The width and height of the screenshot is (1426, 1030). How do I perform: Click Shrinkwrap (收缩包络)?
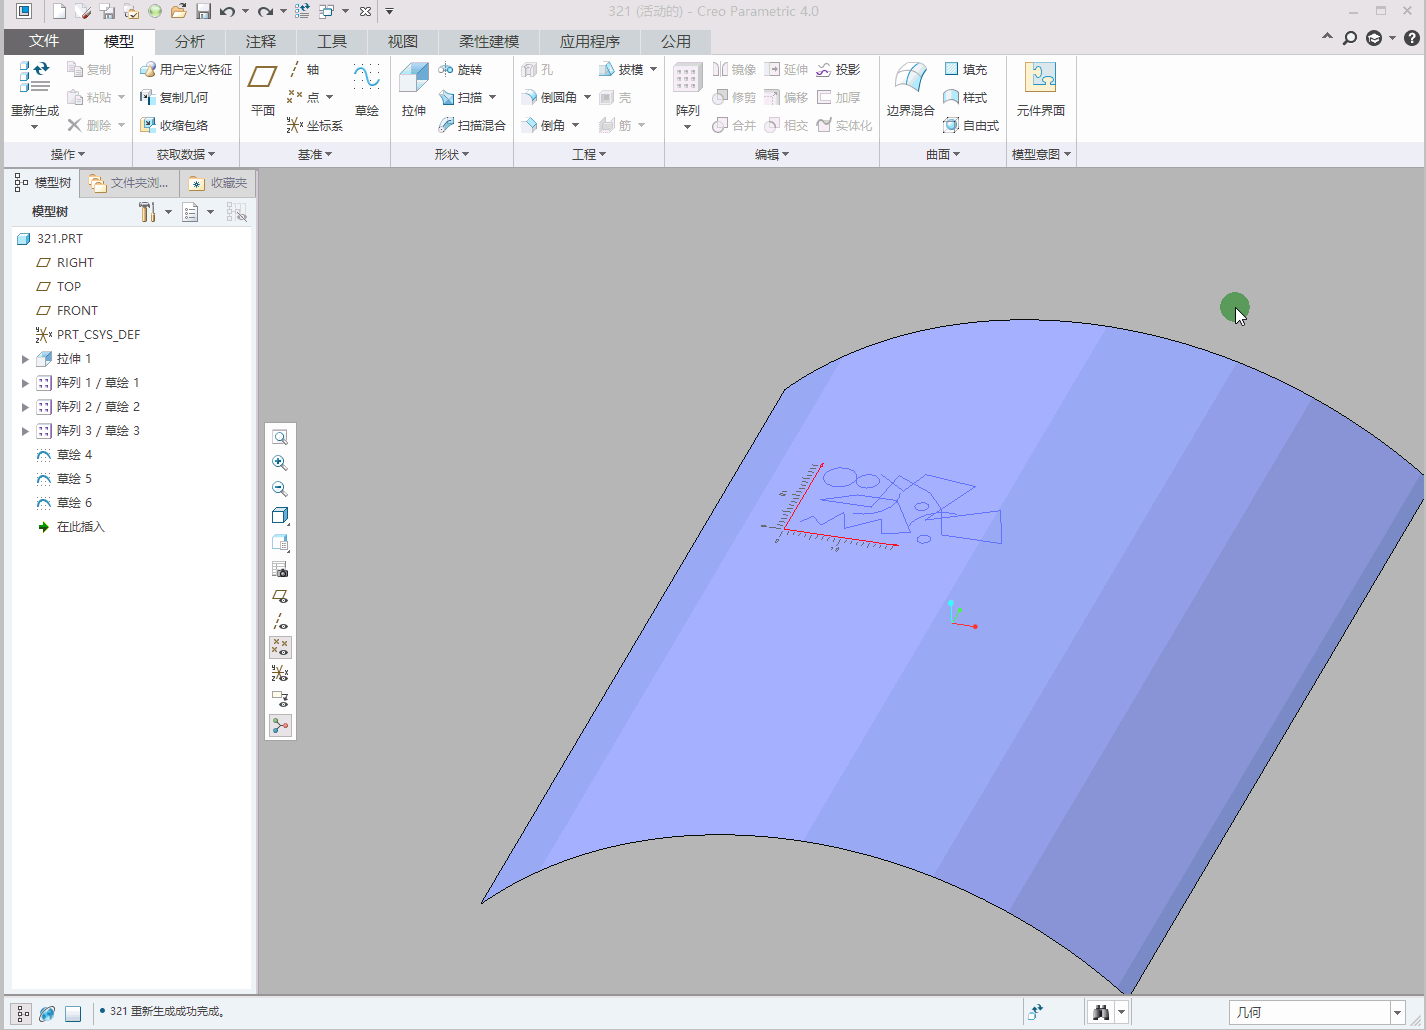tap(174, 125)
